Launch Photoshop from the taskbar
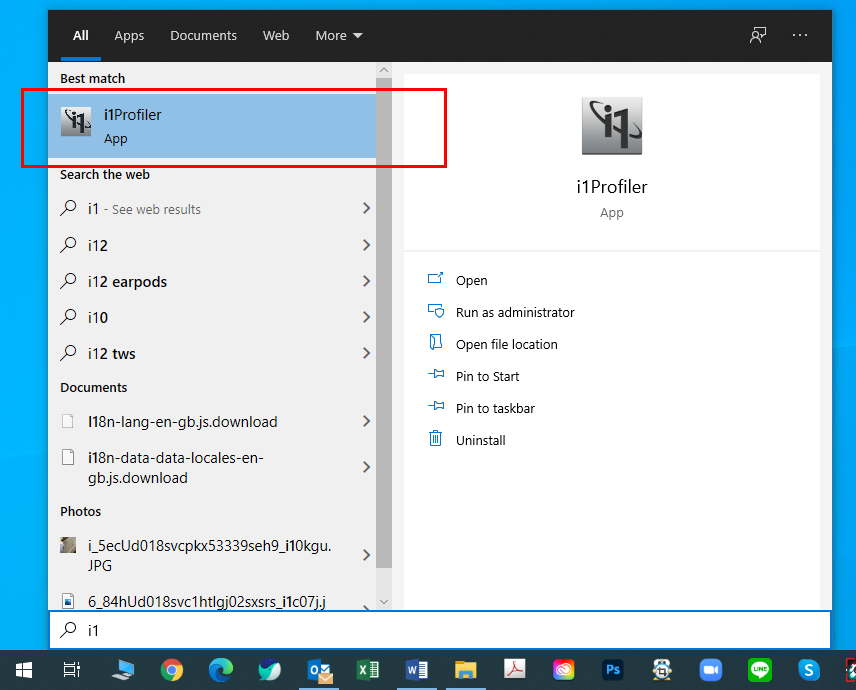856x690 pixels. [x=613, y=670]
